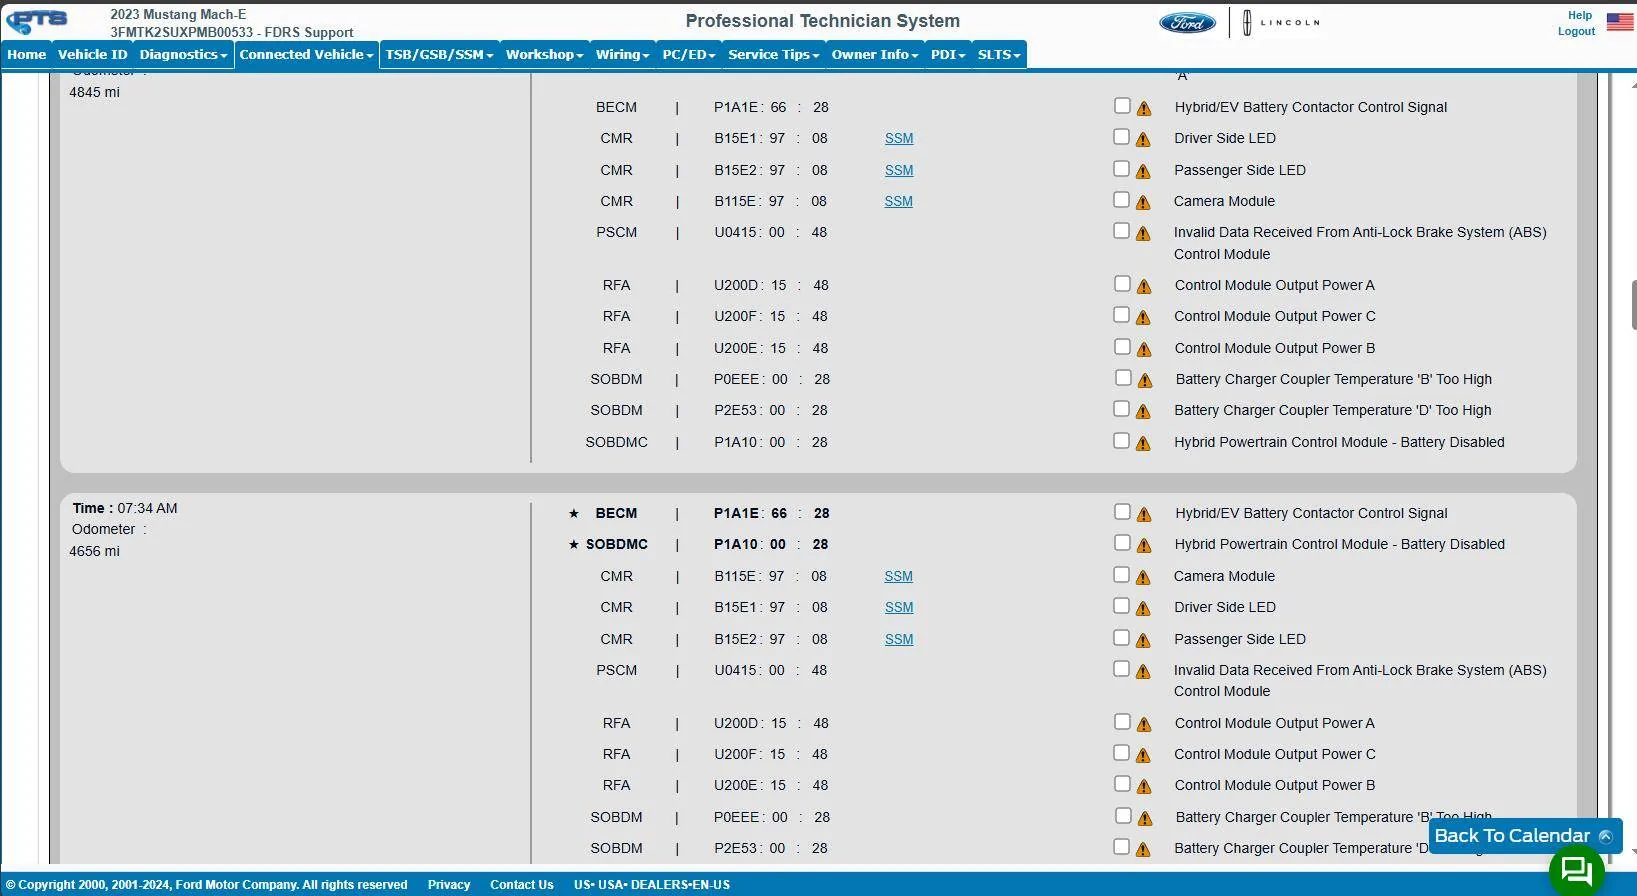Expand the PC/ED menu
The image size is (1637, 896).
tap(689, 55)
